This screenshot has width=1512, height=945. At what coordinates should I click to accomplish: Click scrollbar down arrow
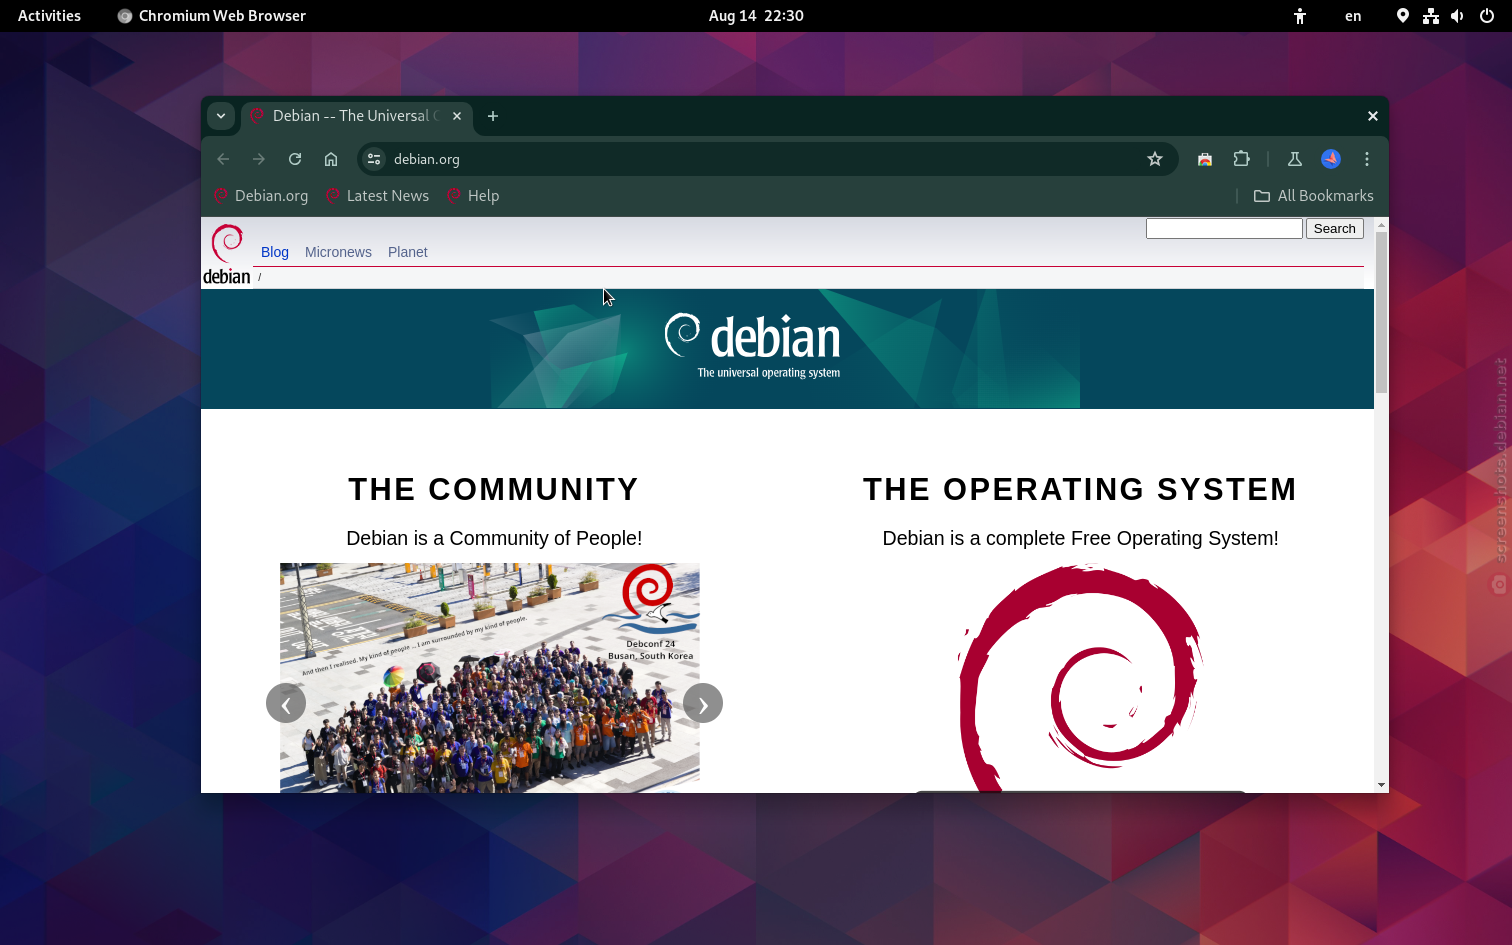tap(1381, 785)
